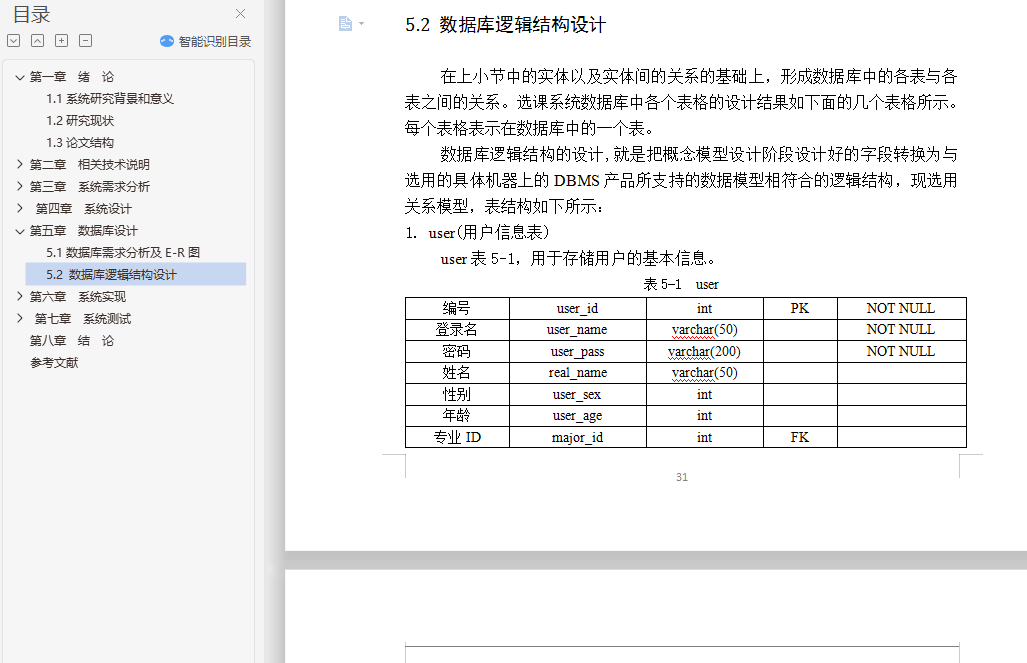
Task: Click the user_age table cell
Action: [x=578, y=415]
